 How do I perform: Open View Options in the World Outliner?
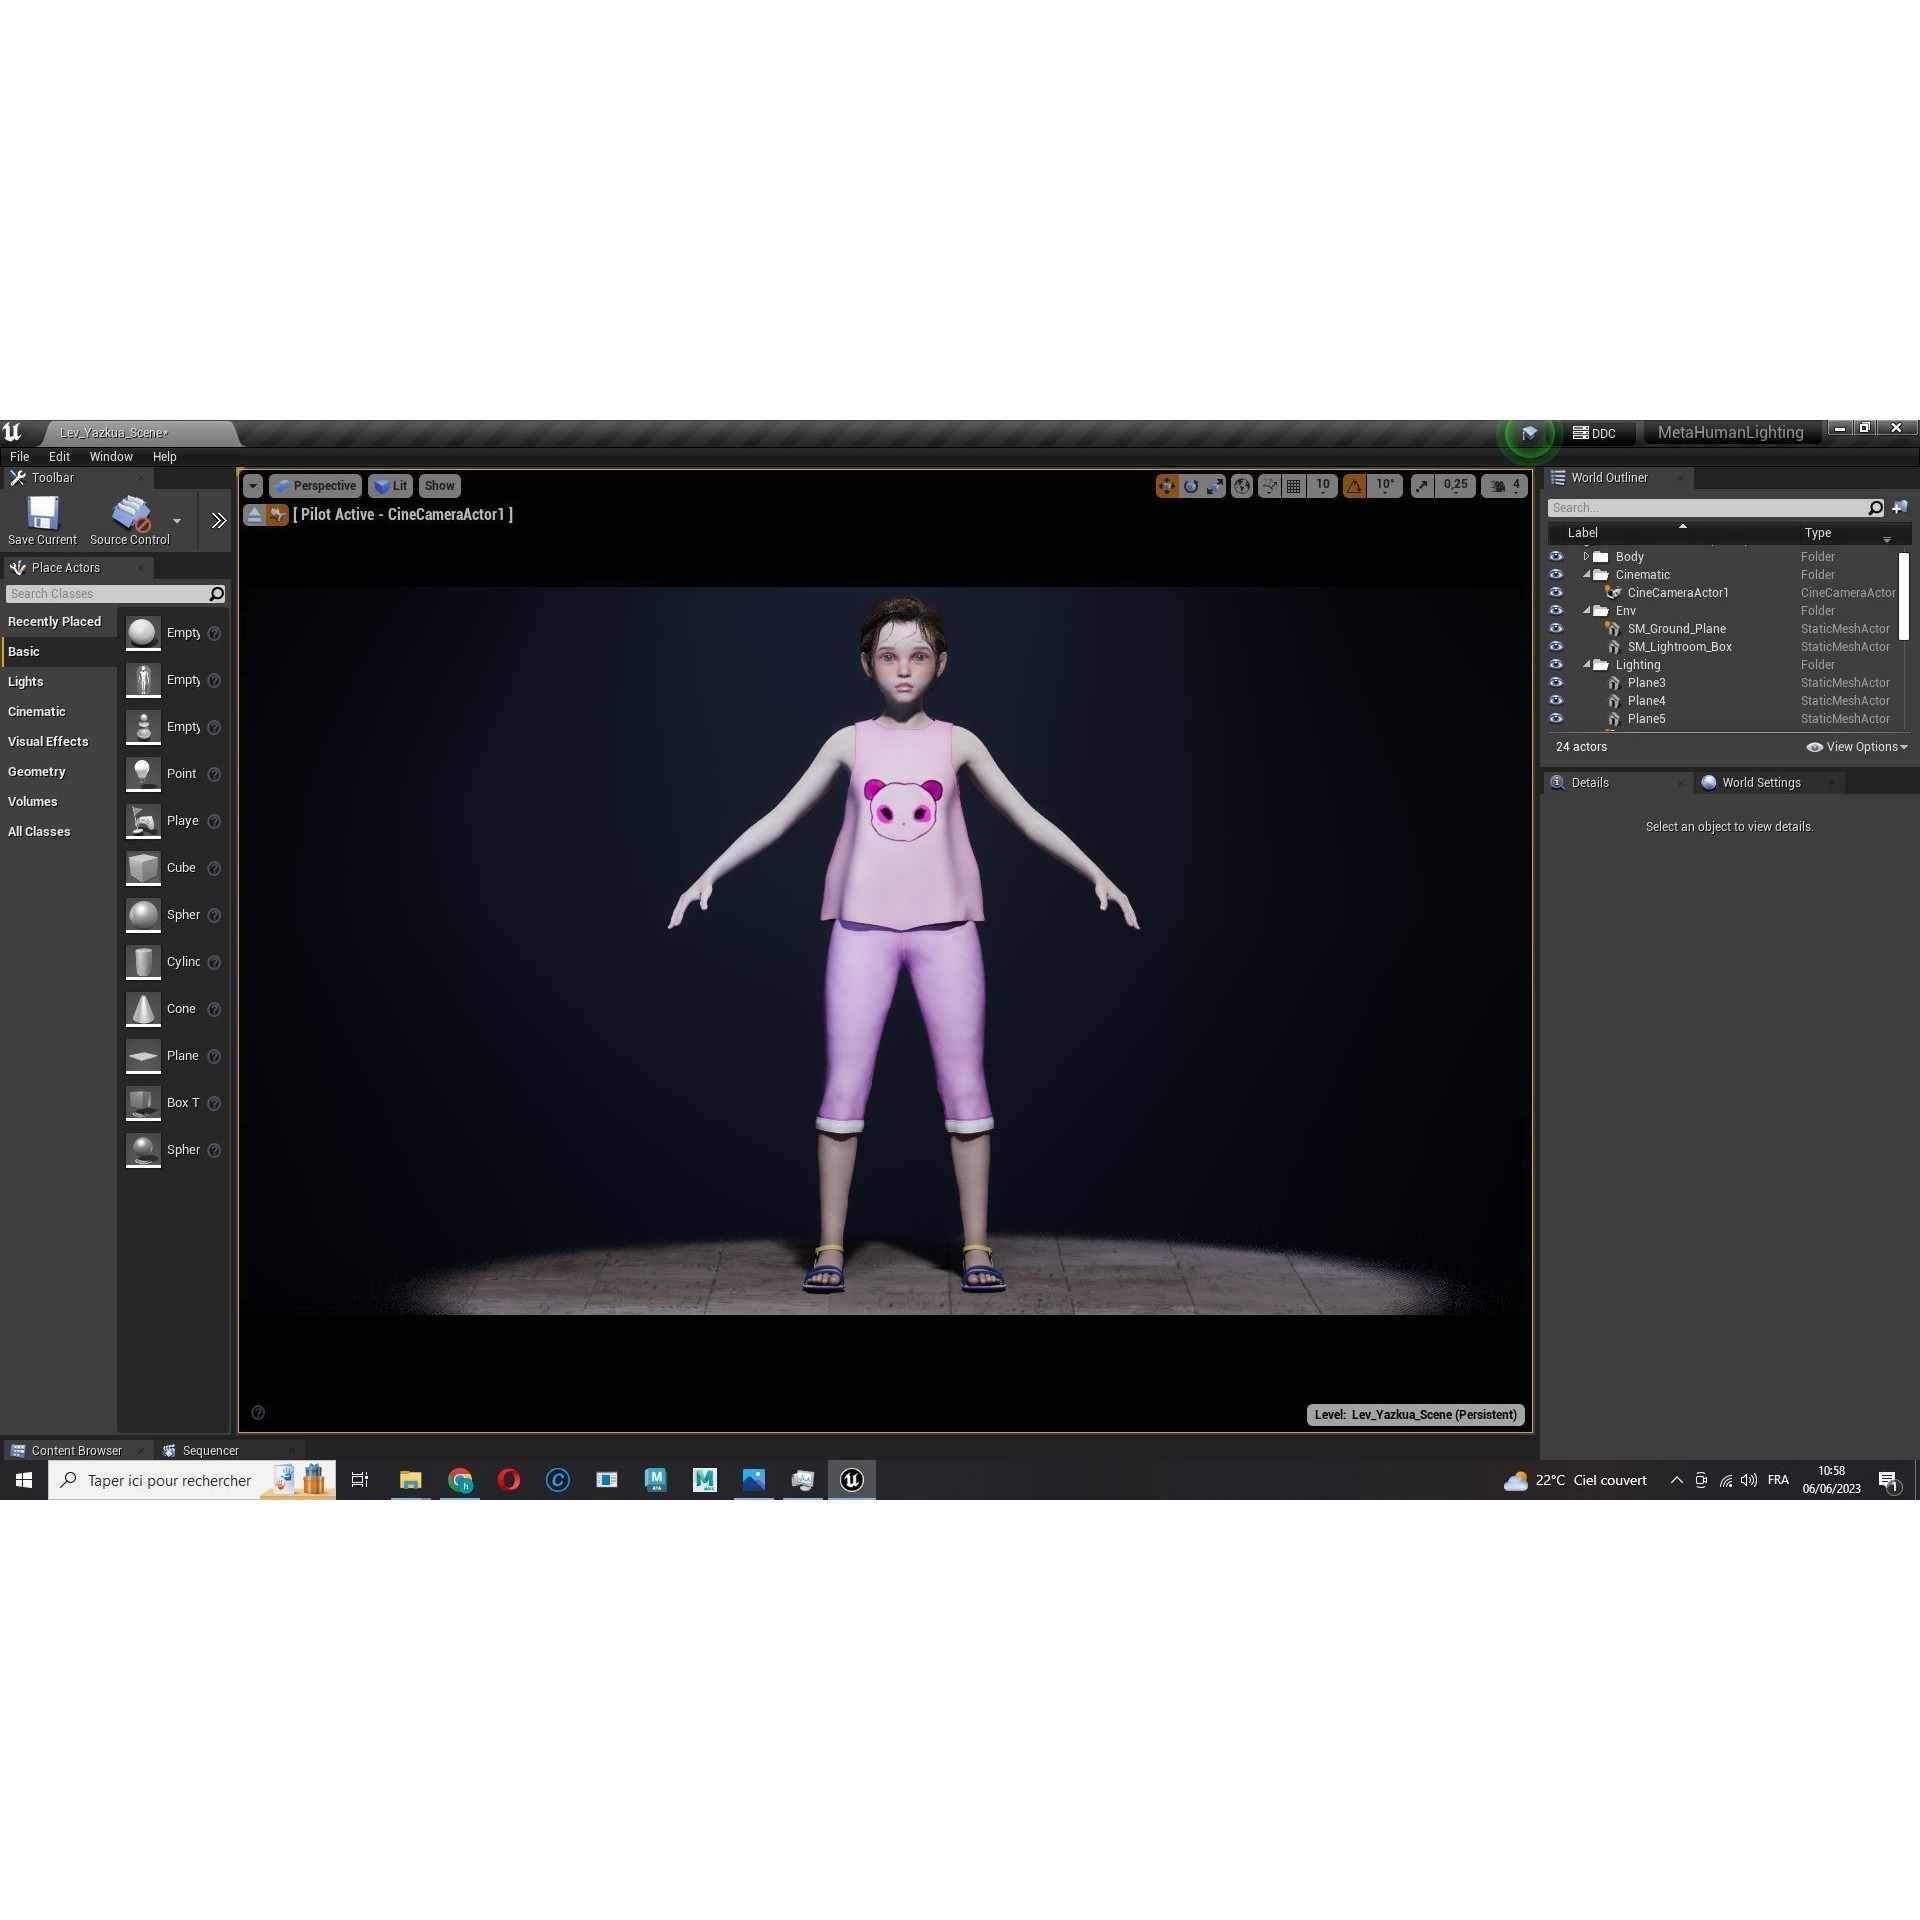click(x=1857, y=747)
